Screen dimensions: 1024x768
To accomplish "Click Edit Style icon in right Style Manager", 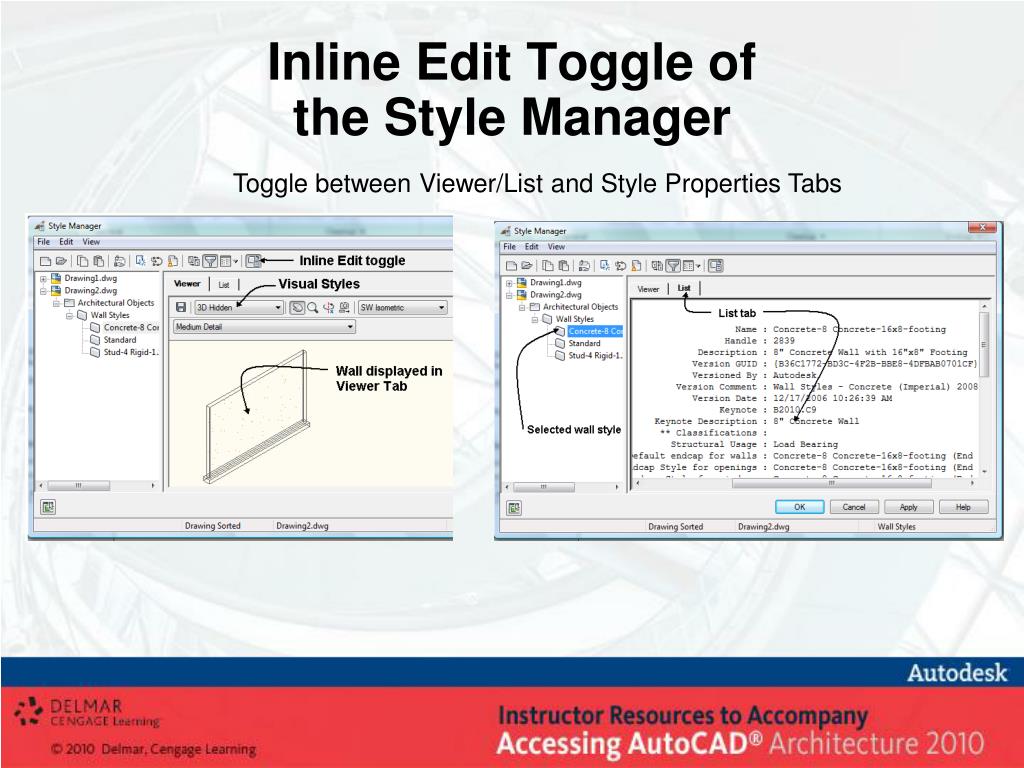I will pyautogui.click(x=584, y=266).
